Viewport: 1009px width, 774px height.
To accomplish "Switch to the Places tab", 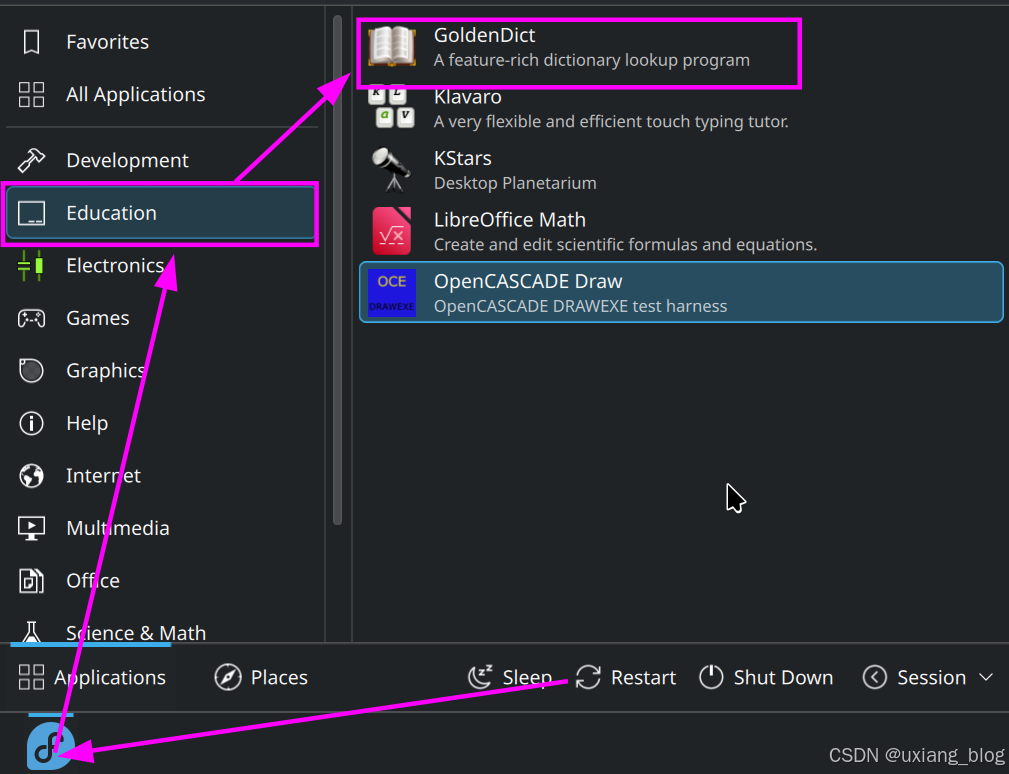I will [261, 677].
